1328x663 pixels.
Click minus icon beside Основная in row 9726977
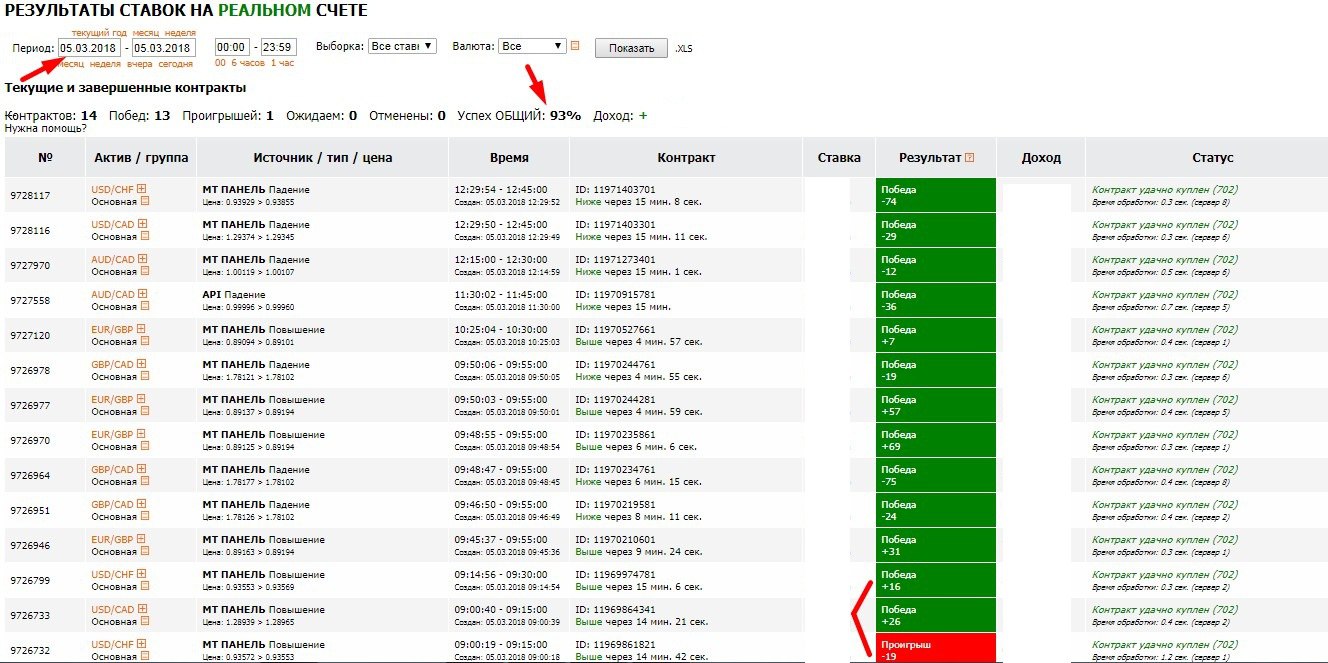pyautogui.click(x=144, y=411)
